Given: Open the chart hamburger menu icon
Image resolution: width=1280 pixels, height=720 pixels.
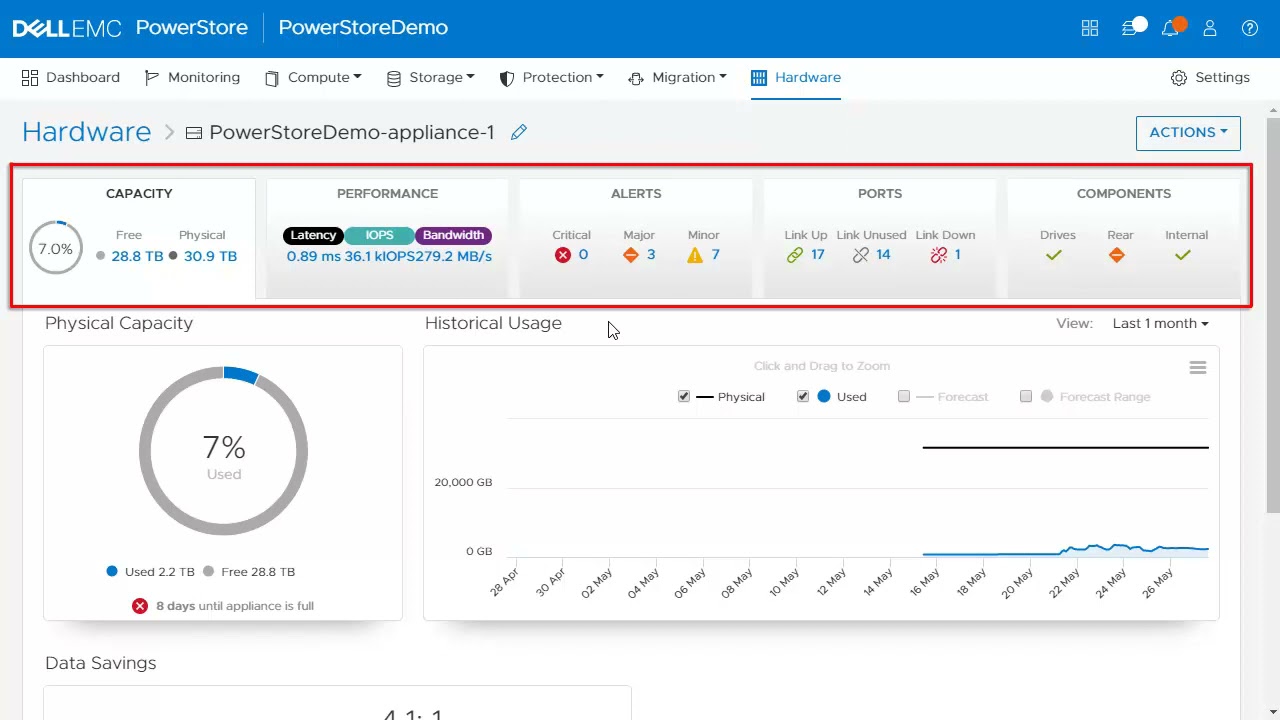Looking at the screenshot, I should click(x=1198, y=368).
